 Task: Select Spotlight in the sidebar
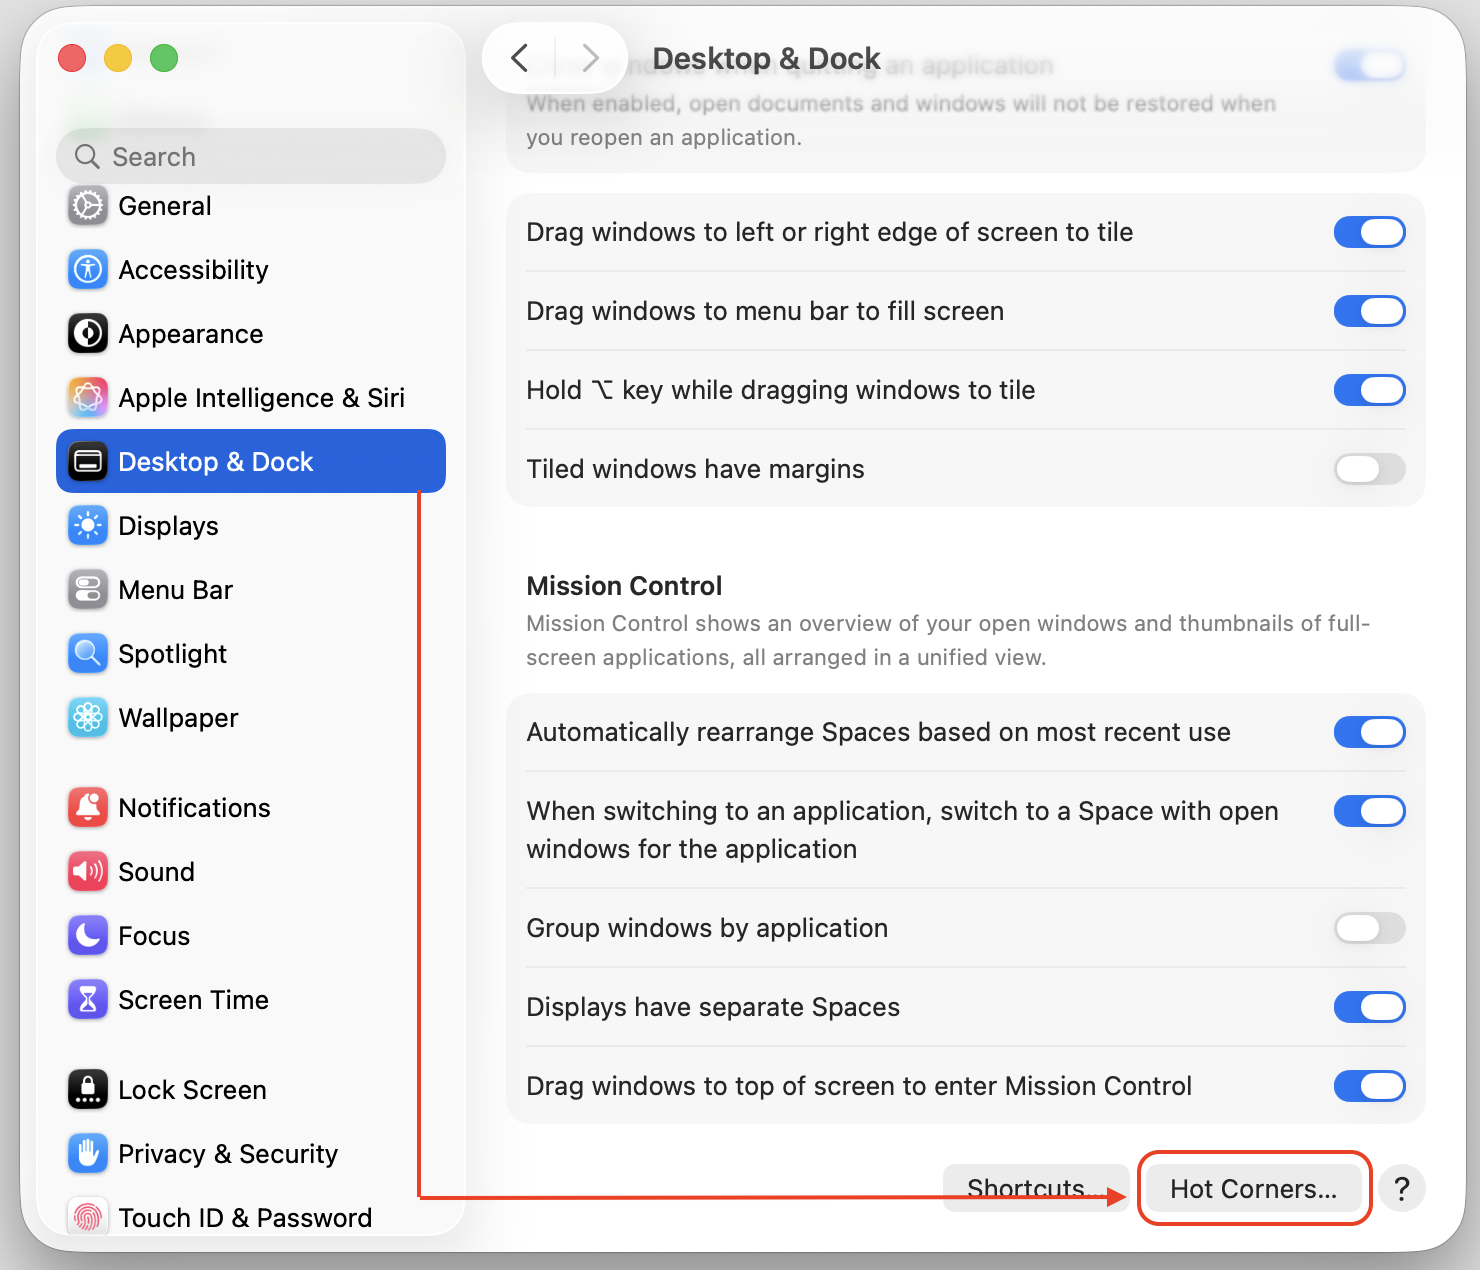[x=251, y=654]
